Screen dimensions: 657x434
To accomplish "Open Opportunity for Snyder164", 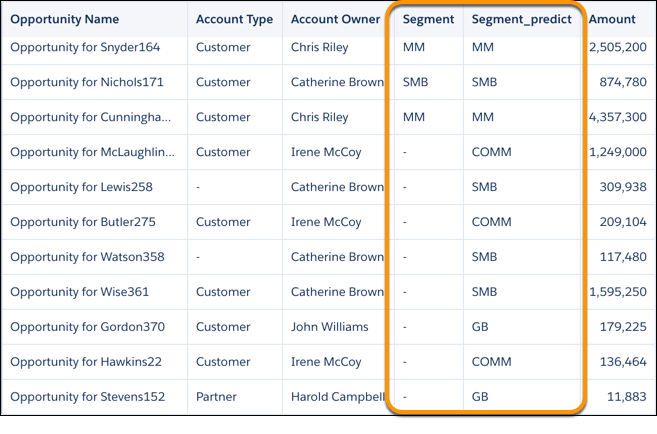I will (x=85, y=47).
